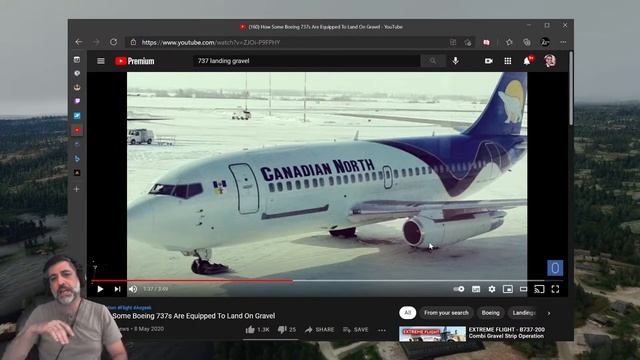The image size is (640, 360).
Task: Select the 'All' filter chip
Action: pos(407,313)
